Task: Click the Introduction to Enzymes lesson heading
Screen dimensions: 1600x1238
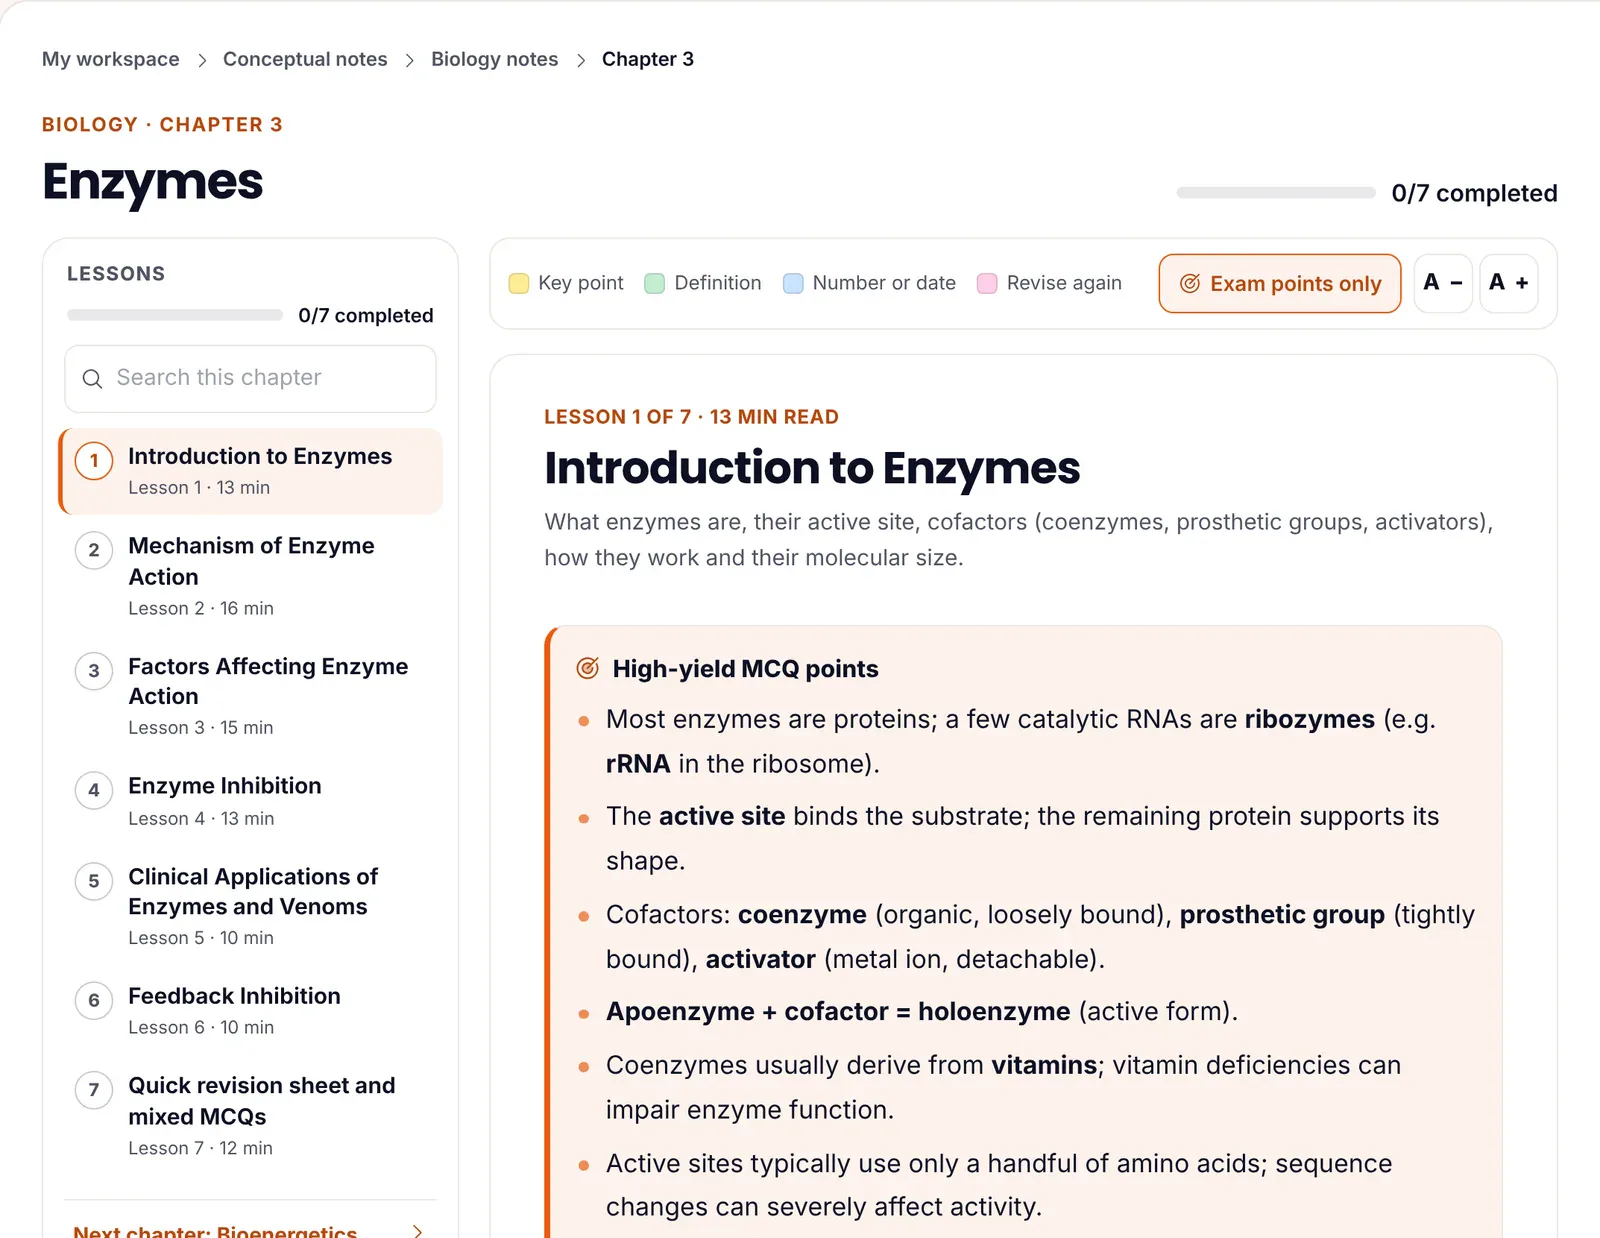Action: [x=812, y=468]
